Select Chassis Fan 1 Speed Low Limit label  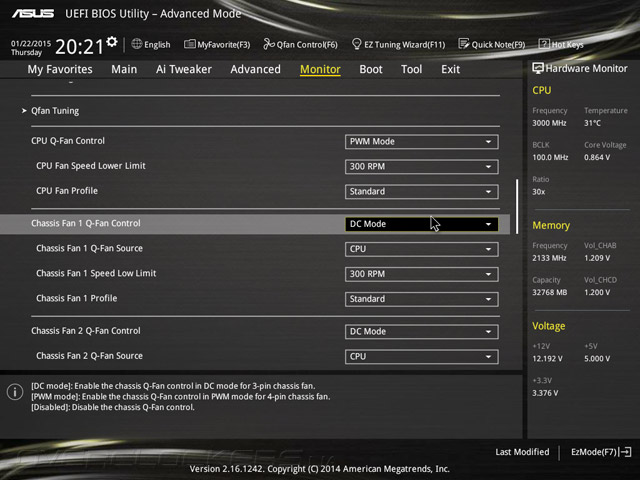pos(96,273)
